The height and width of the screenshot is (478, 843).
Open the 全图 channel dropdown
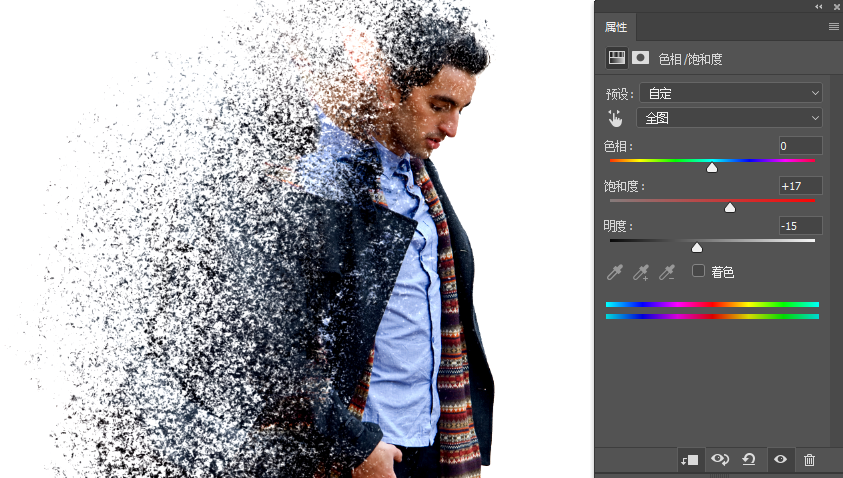729,118
